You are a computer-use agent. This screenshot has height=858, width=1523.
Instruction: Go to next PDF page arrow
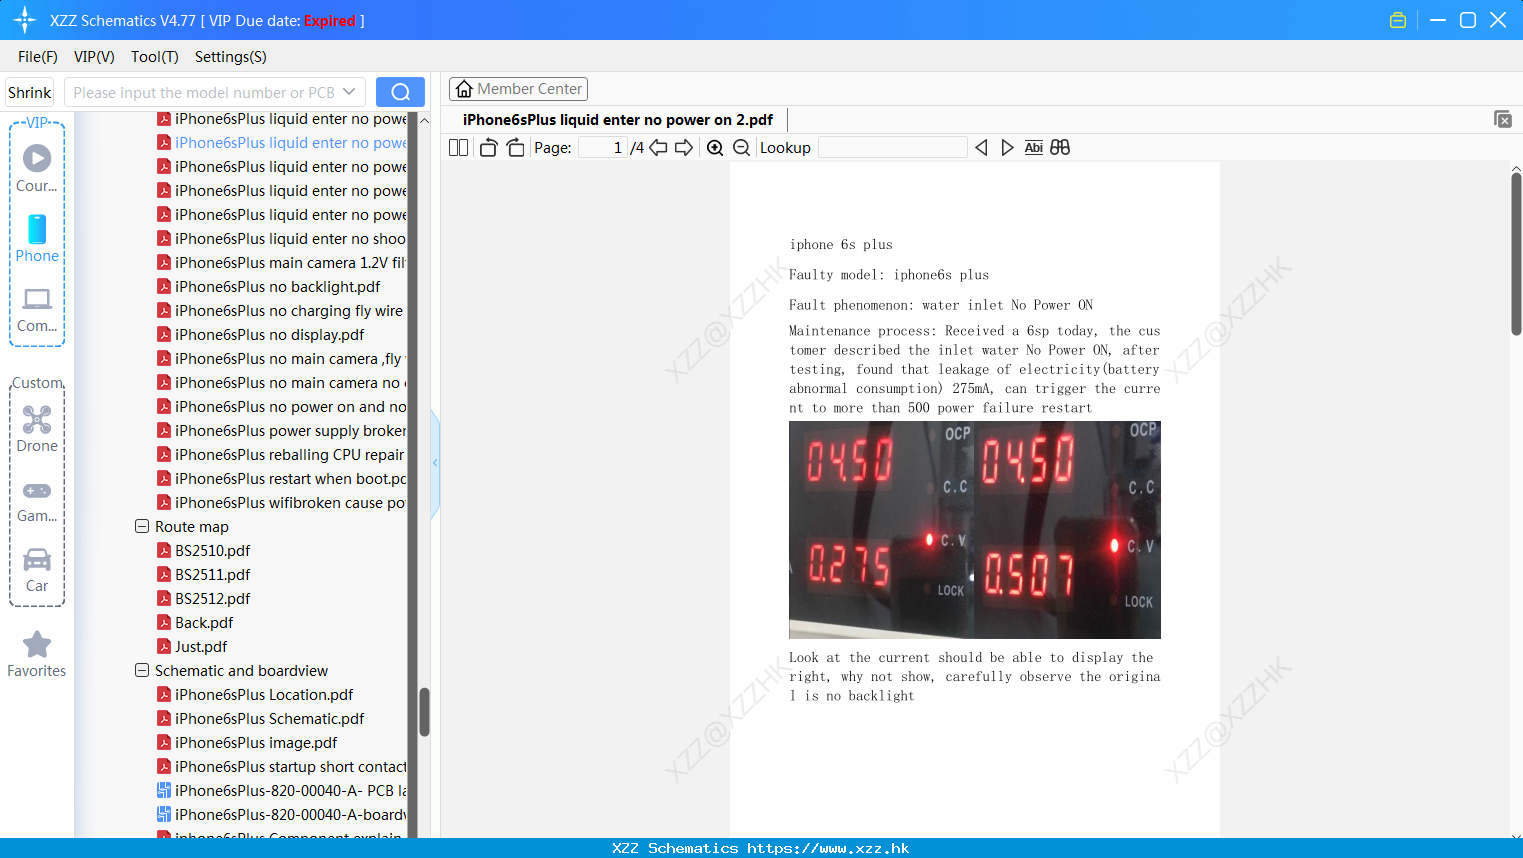pyautogui.click(x=684, y=148)
